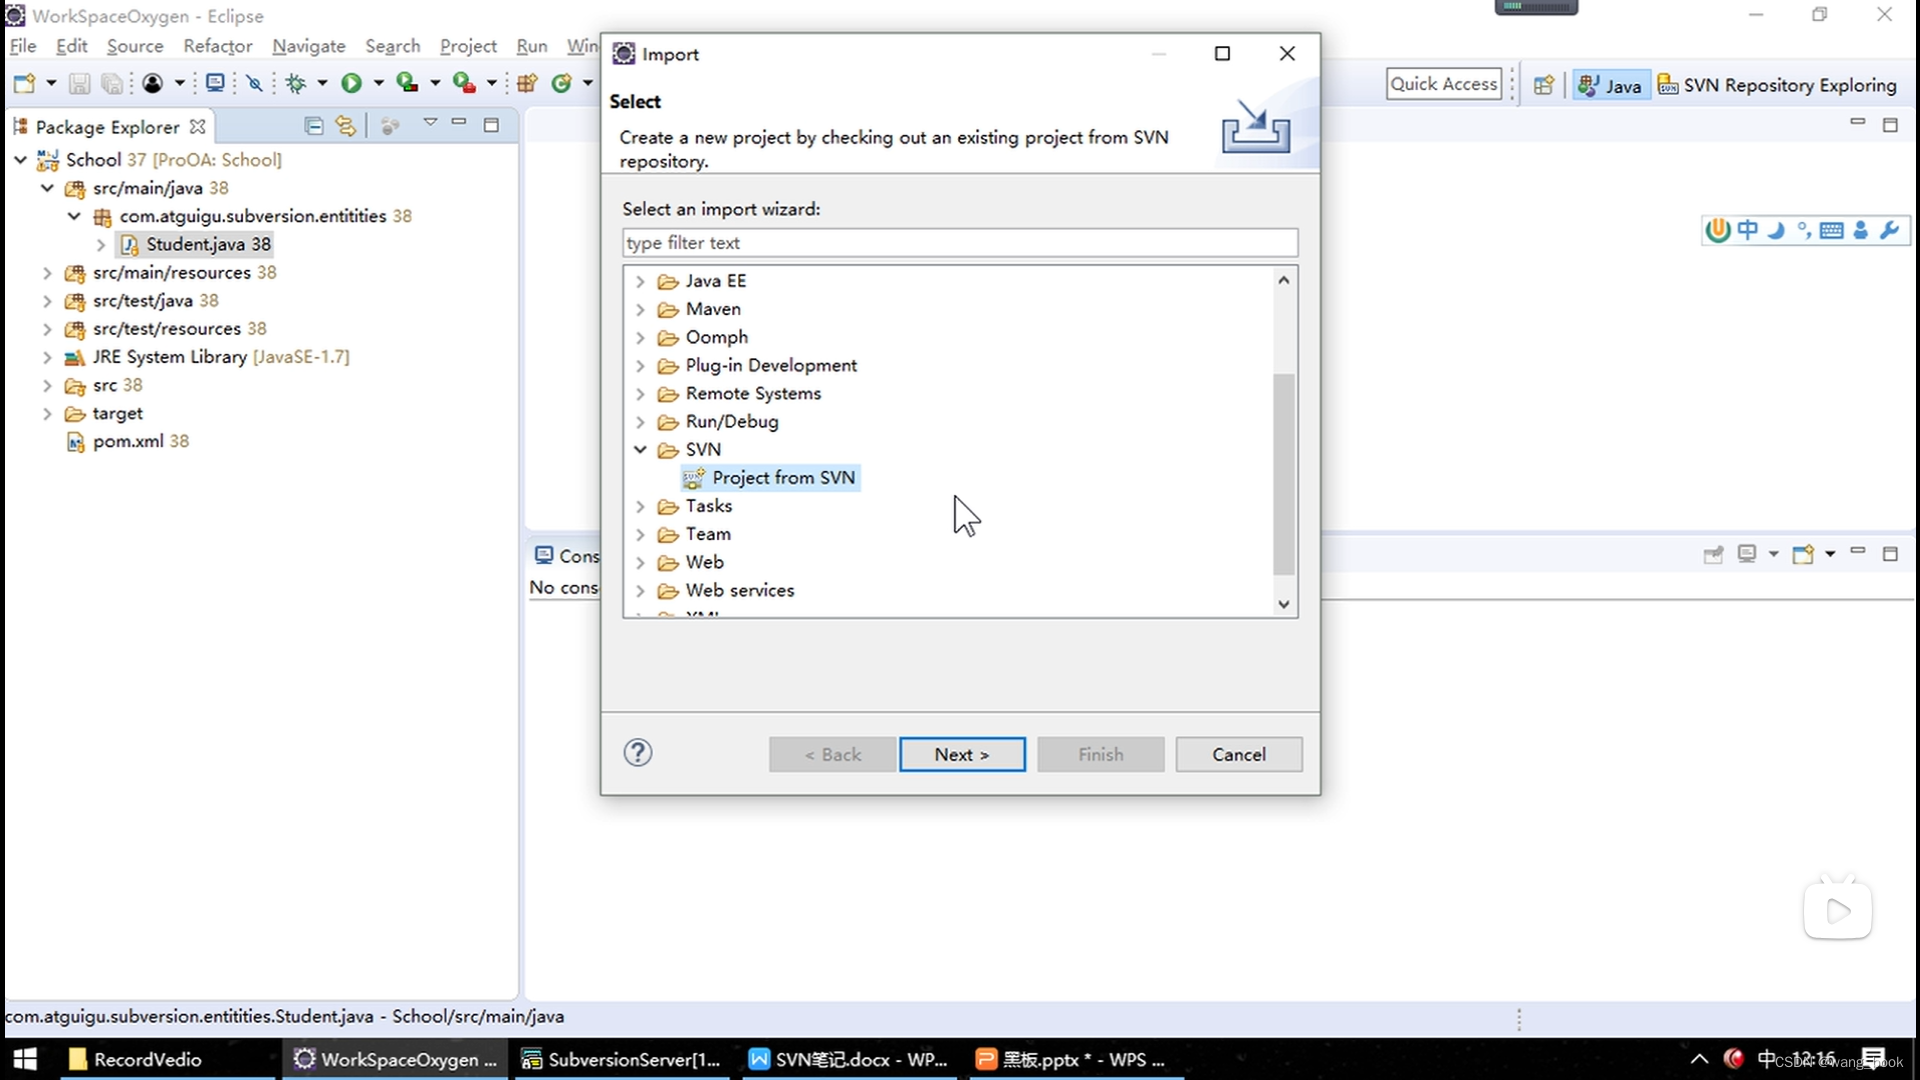
Task: Click the New Java Package icon
Action: [527, 84]
